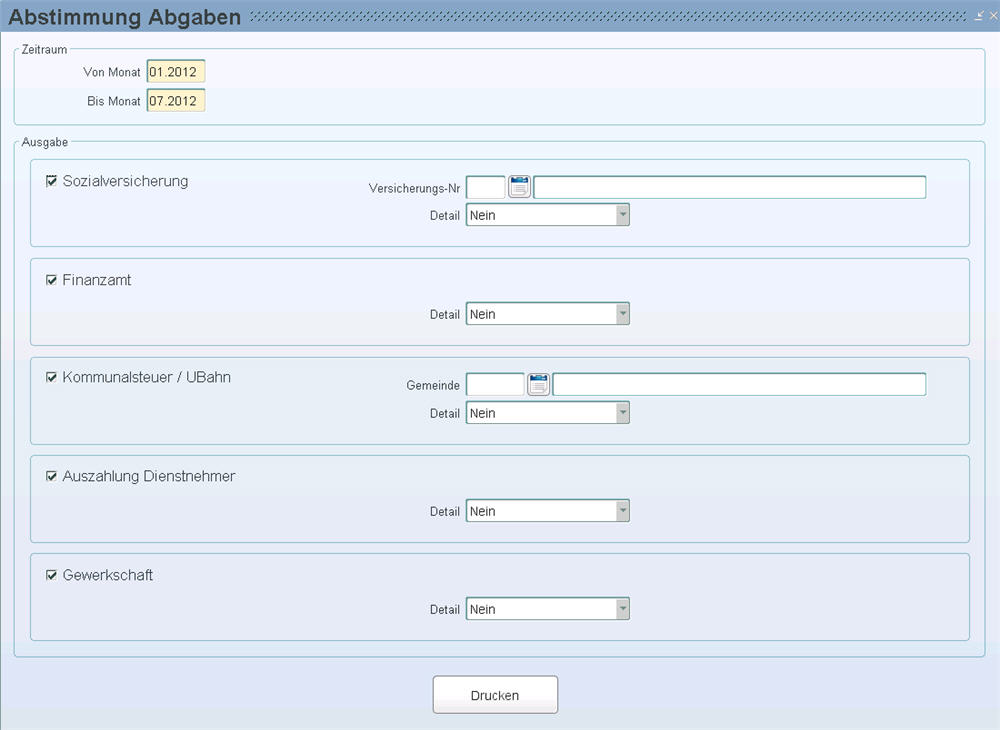Click the Sozialversicherung label text
The height and width of the screenshot is (730, 1000).
(x=126, y=181)
